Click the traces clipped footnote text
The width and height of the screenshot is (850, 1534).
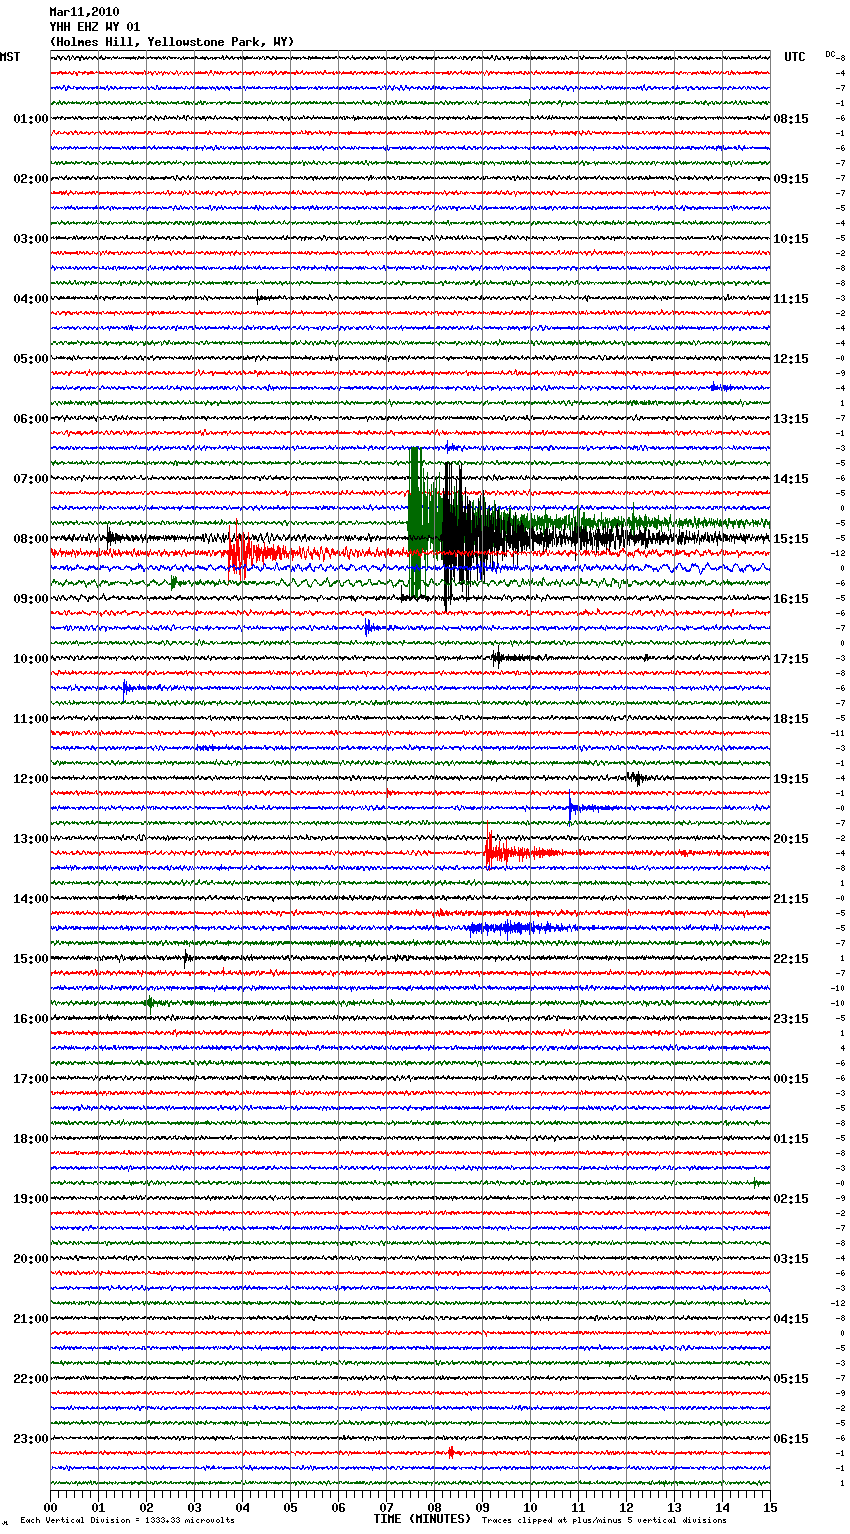pos(604,1520)
